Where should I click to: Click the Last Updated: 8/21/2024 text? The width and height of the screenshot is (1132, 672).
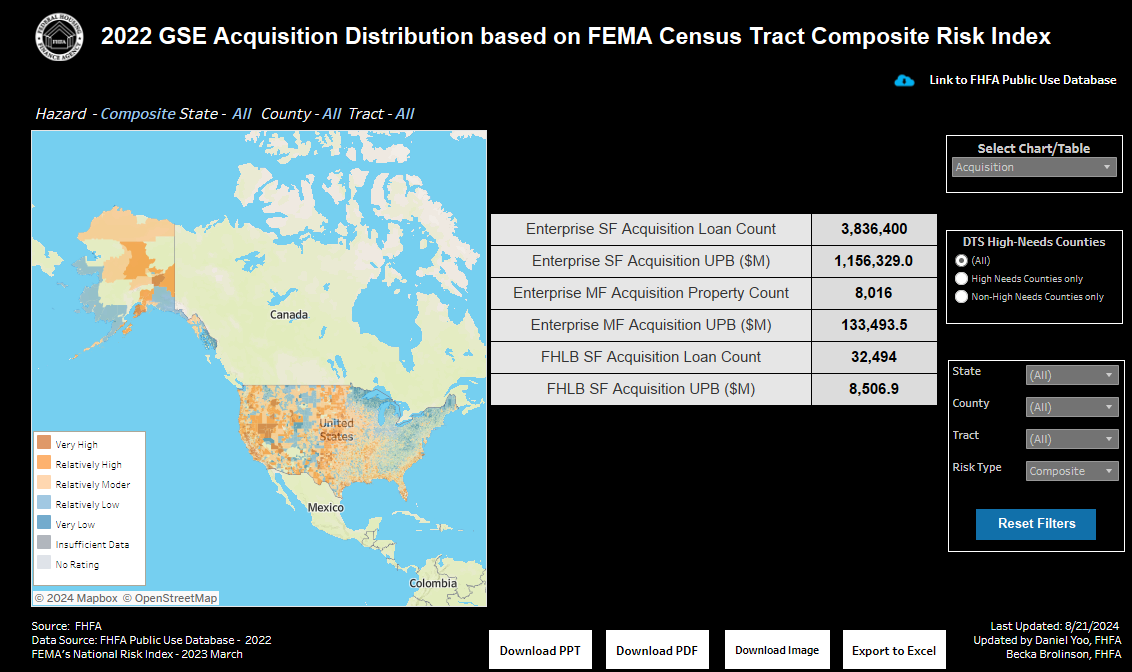pyautogui.click(x=1055, y=627)
